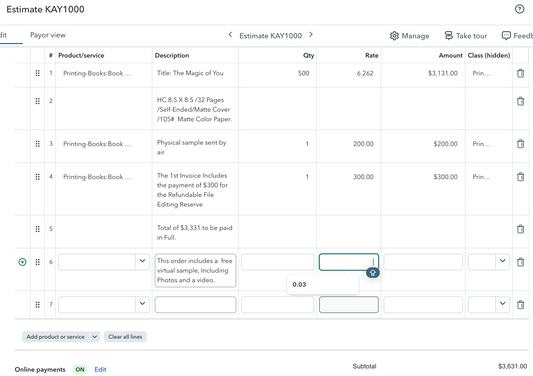Click the 'Title: The Magic of You' description
The image size is (533, 376).
point(190,73)
